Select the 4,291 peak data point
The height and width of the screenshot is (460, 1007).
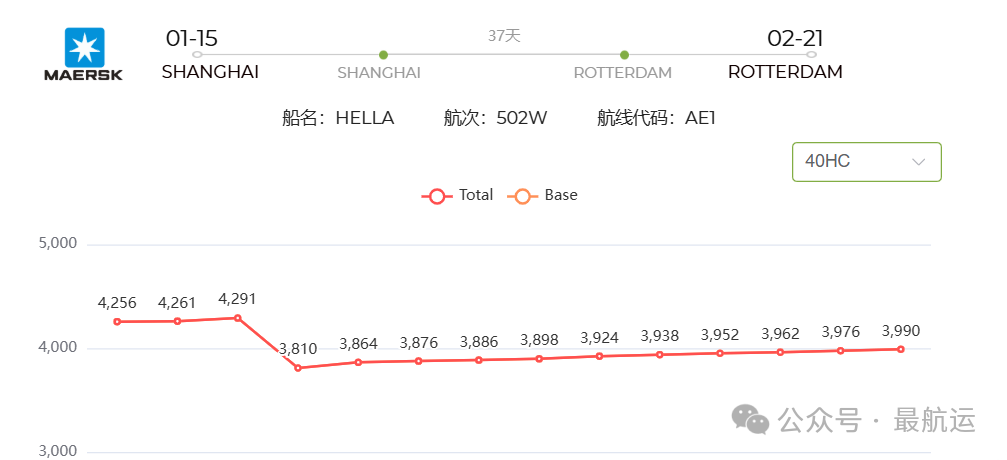pyautogui.click(x=238, y=318)
